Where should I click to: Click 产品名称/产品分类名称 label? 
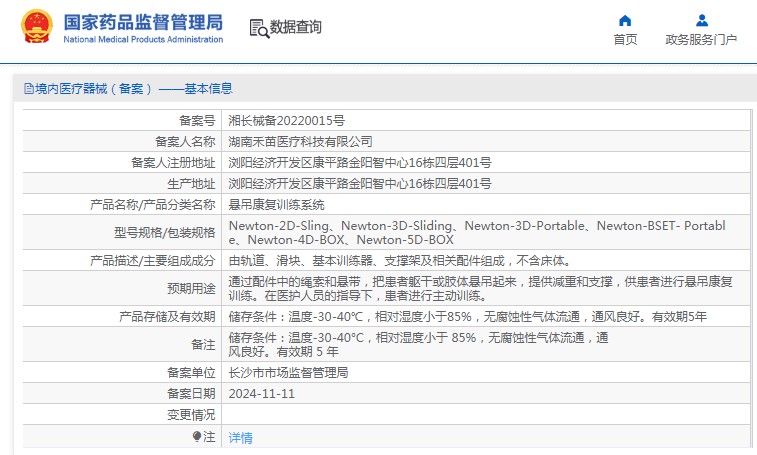click(x=153, y=205)
